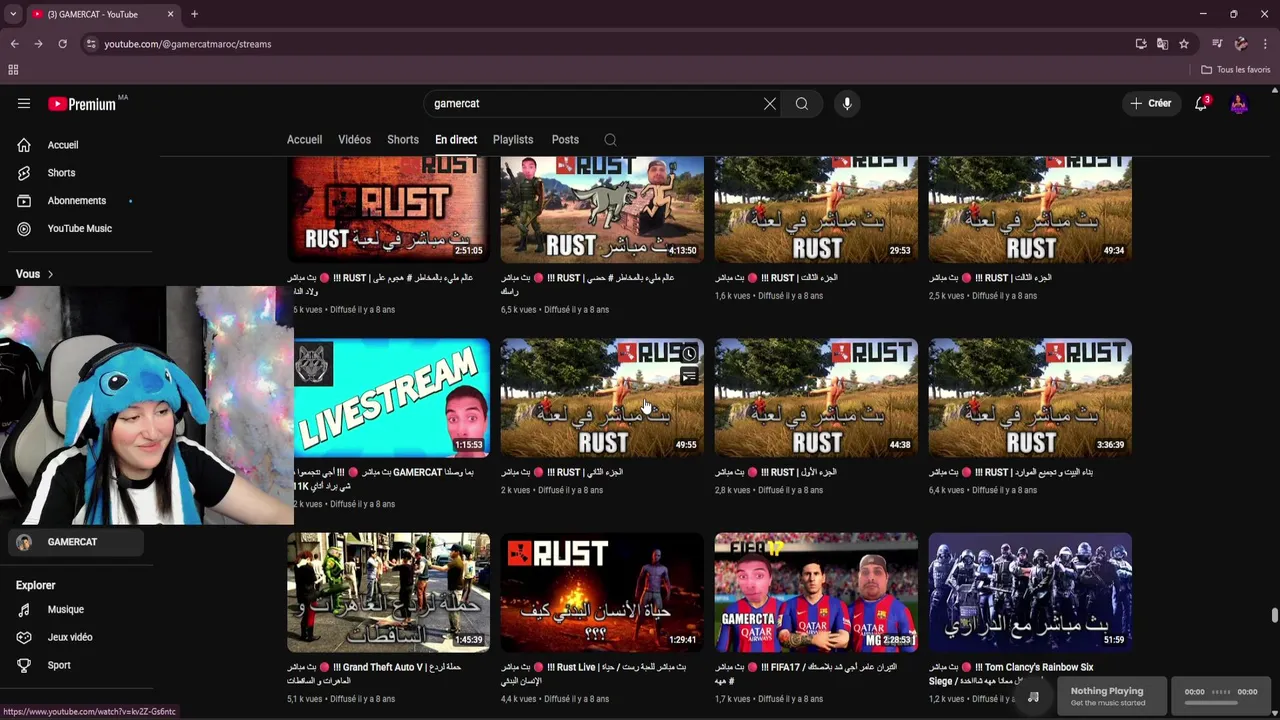Open the Grand Theft Auto V thumbnail 1:45:39
1280x720 pixels.
(388, 593)
